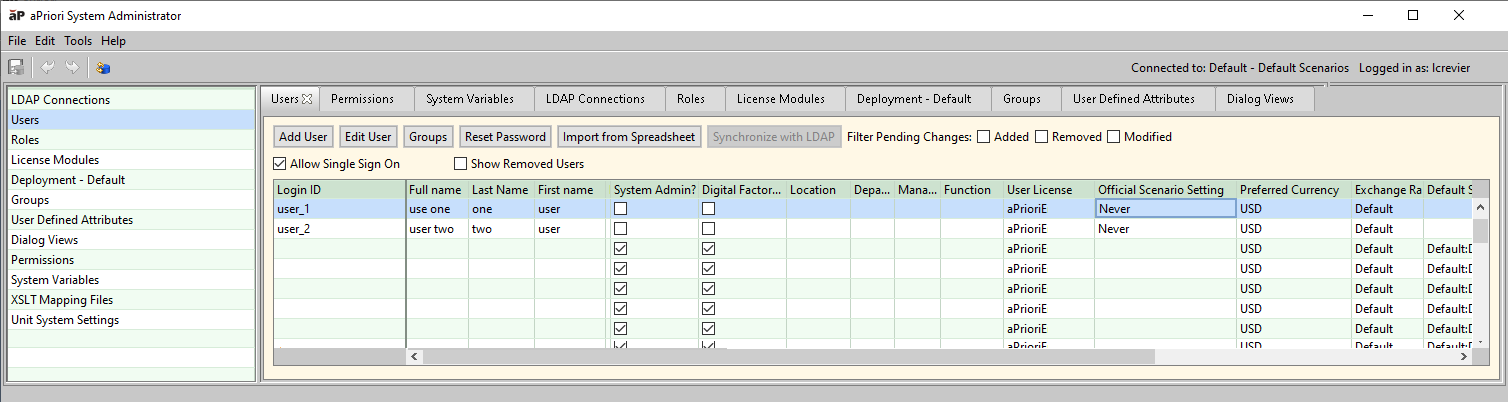Image resolution: width=1508 pixels, height=402 pixels.
Task: Open the Tools menu
Action: pos(78,41)
